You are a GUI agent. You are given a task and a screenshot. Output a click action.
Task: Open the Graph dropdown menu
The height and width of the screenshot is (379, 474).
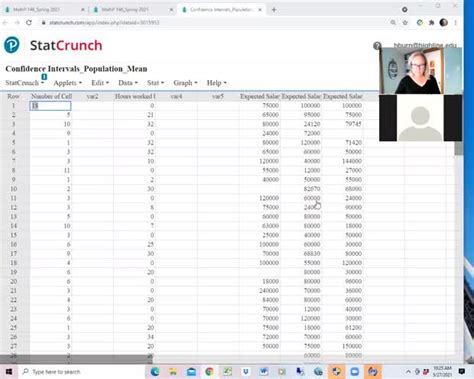coord(185,83)
